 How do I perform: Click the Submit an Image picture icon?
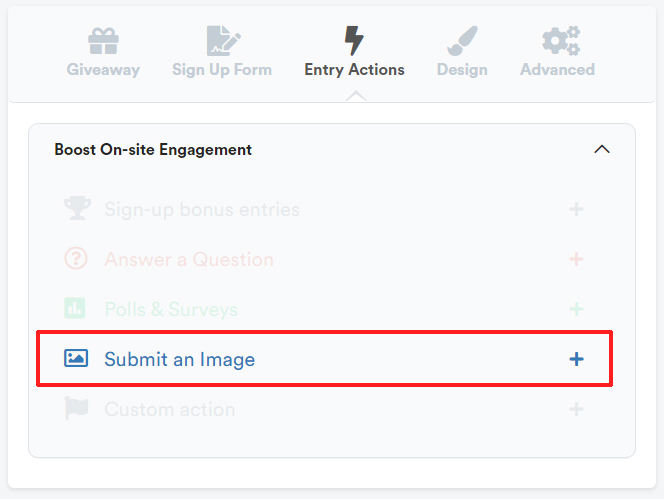pos(76,358)
